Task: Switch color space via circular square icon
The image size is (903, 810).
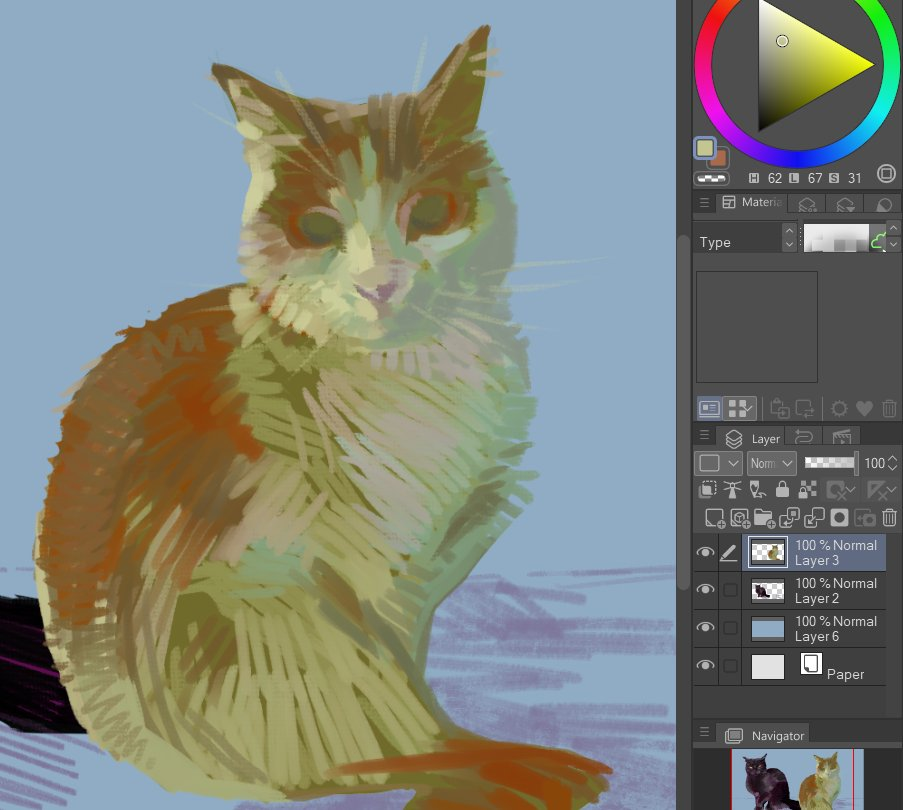Action: [886, 173]
